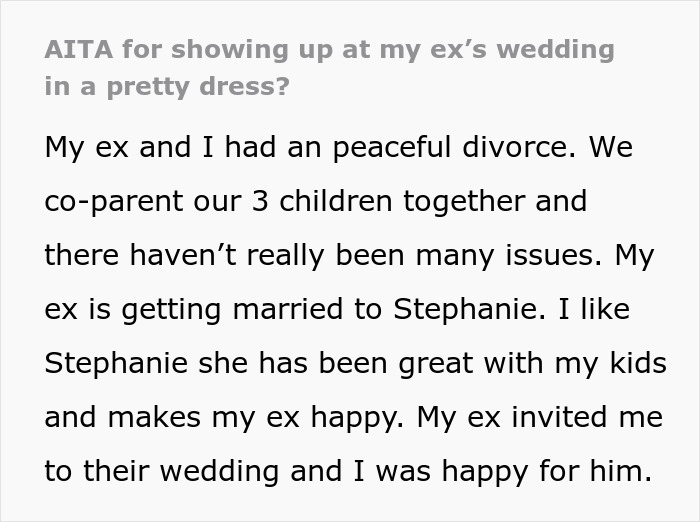
Task: Open the AITA post title about ex's wedding
Action: 329,68
